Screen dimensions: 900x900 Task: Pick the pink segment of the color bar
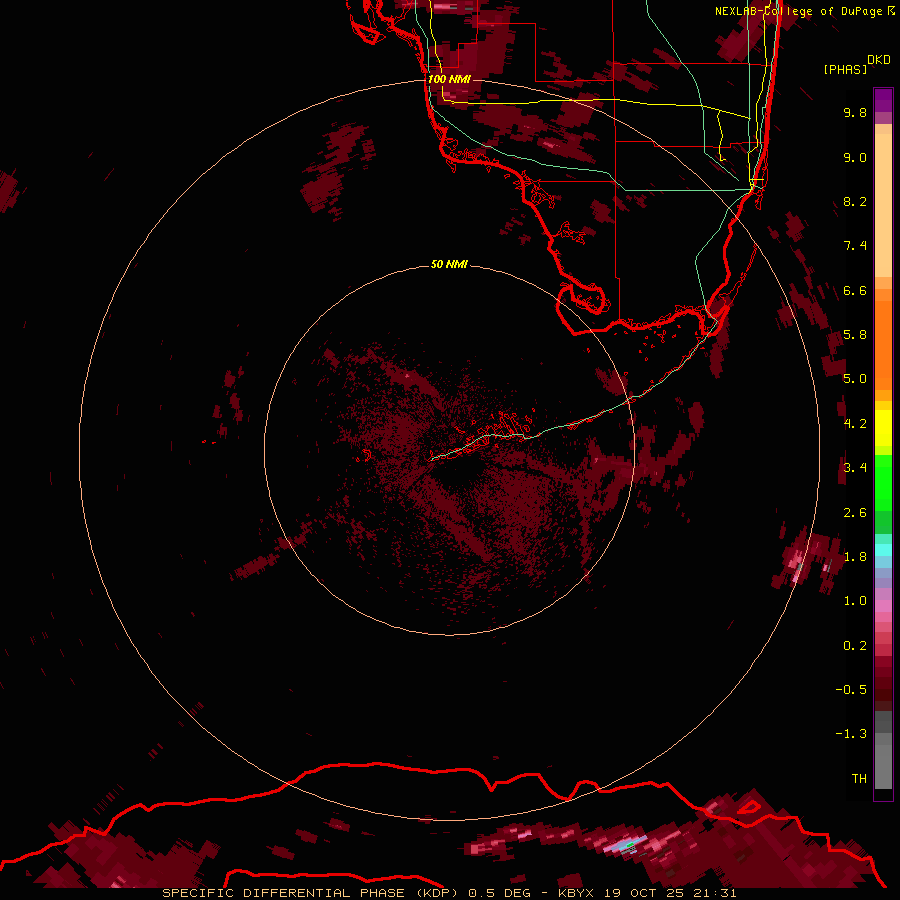tap(883, 606)
